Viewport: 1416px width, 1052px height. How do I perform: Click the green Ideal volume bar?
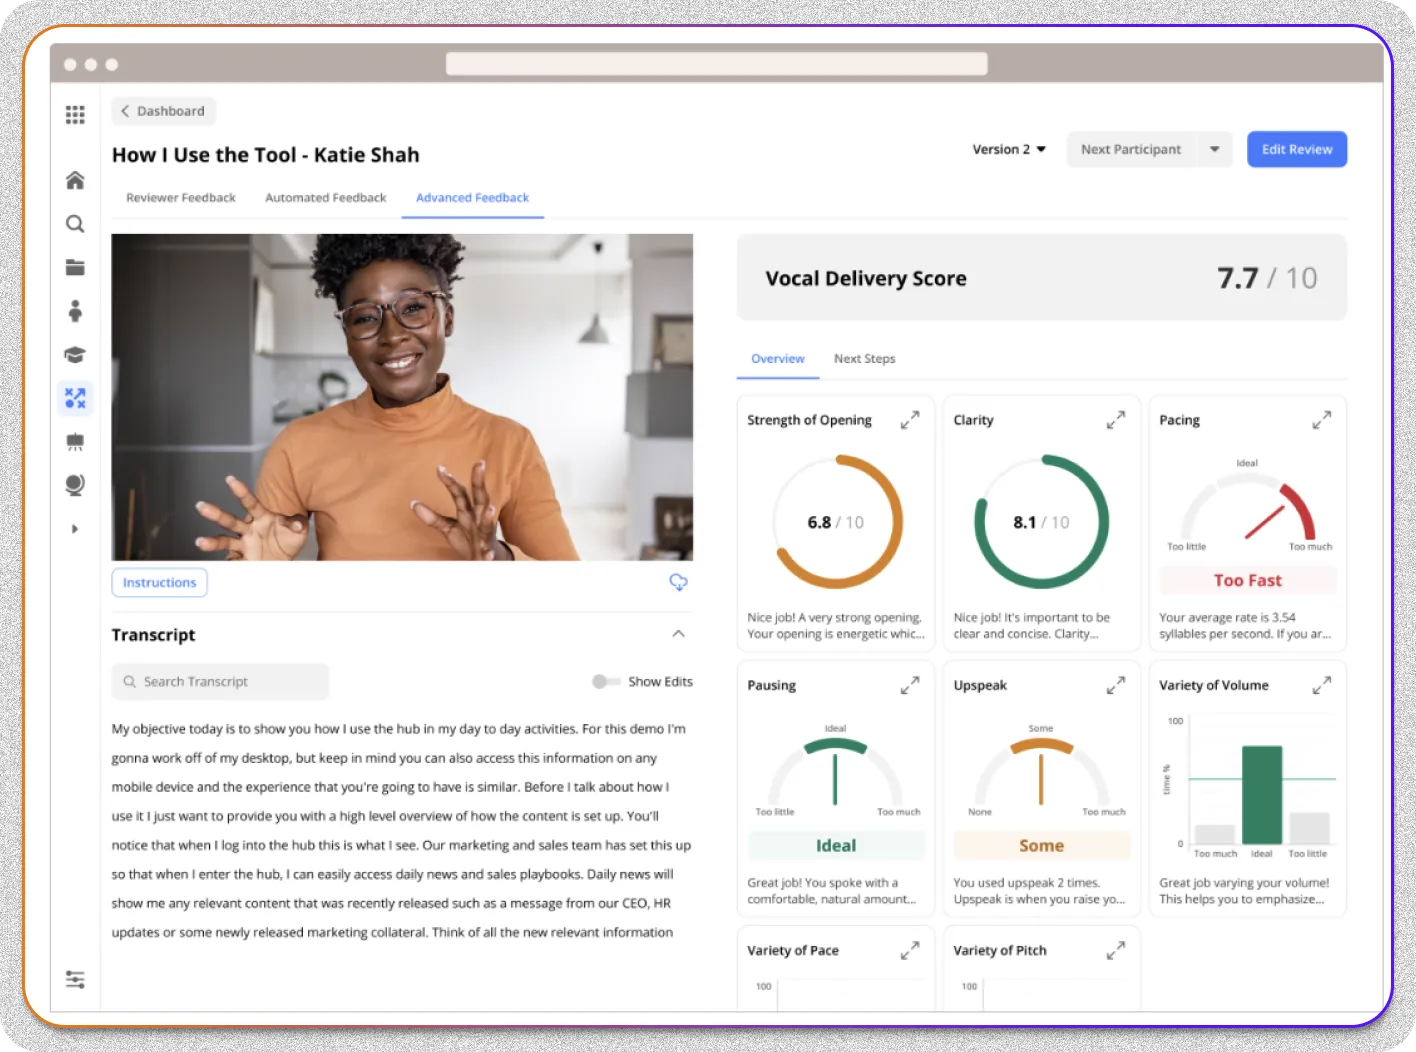tap(1262, 795)
